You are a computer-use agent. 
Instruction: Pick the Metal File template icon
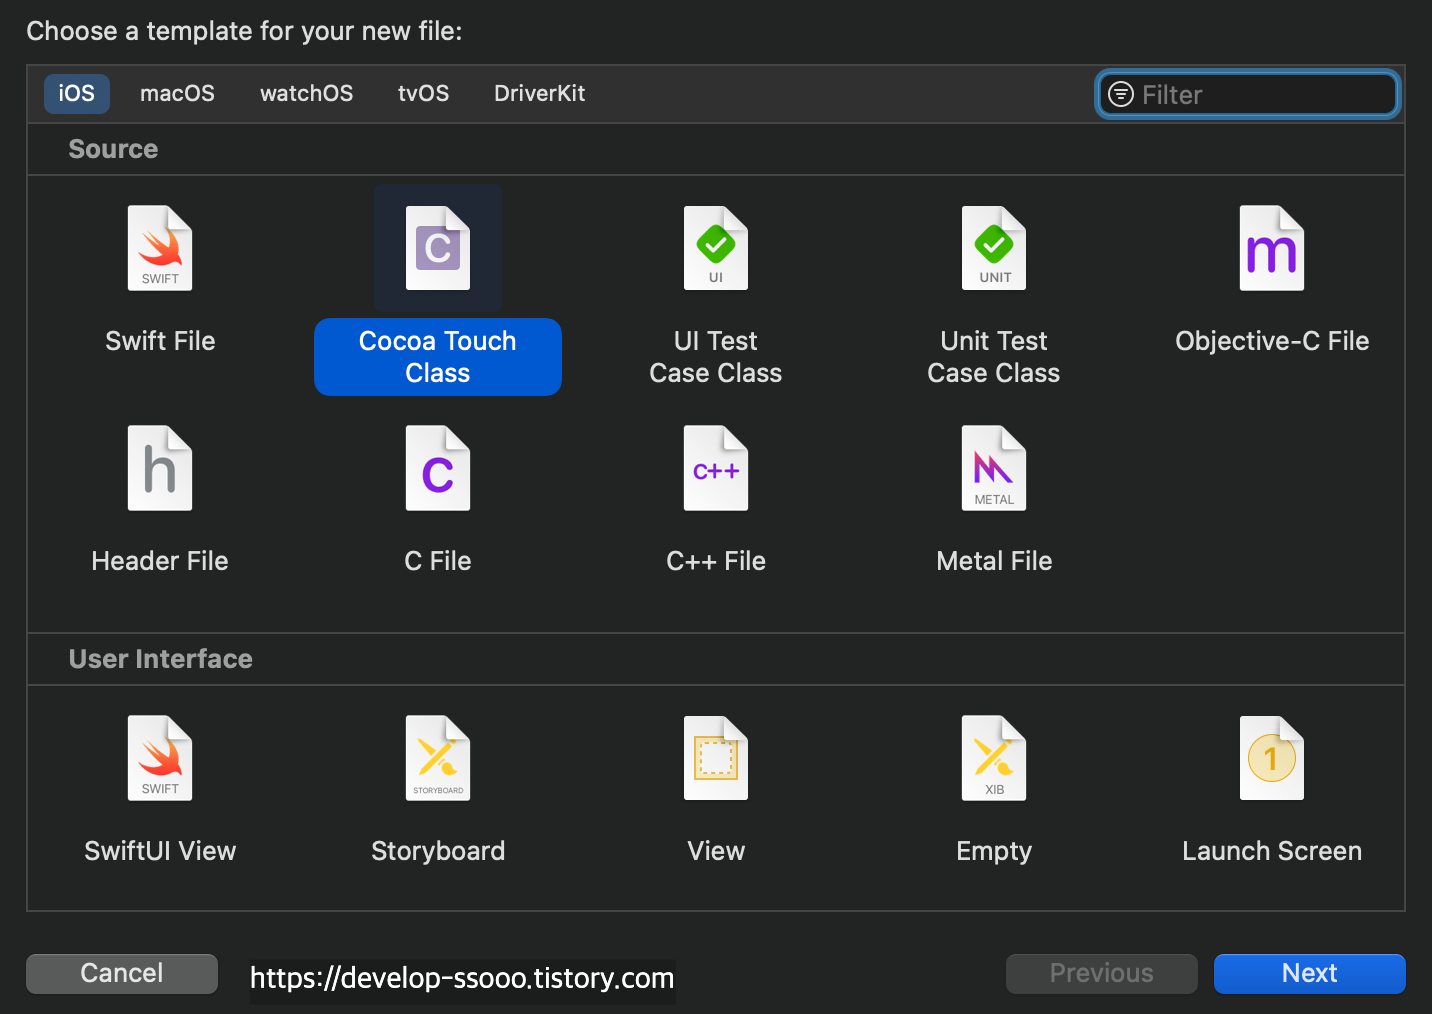(x=994, y=468)
